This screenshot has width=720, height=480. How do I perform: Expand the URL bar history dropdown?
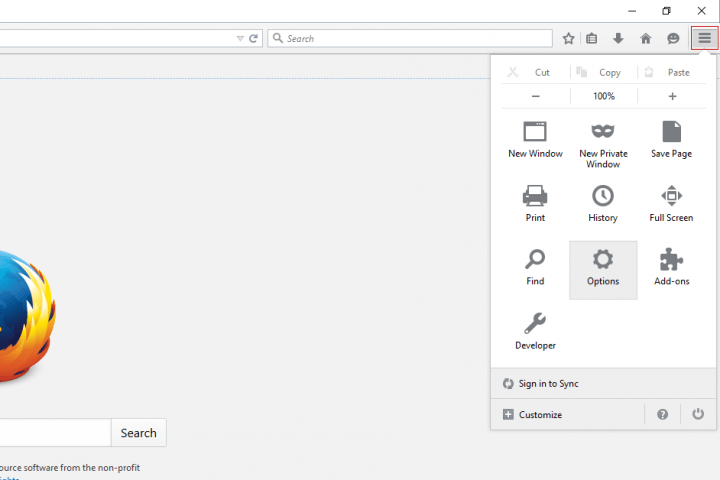[240, 38]
